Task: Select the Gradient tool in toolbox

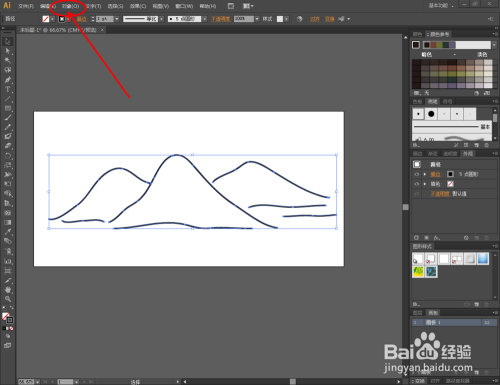Action: click(8, 222)
